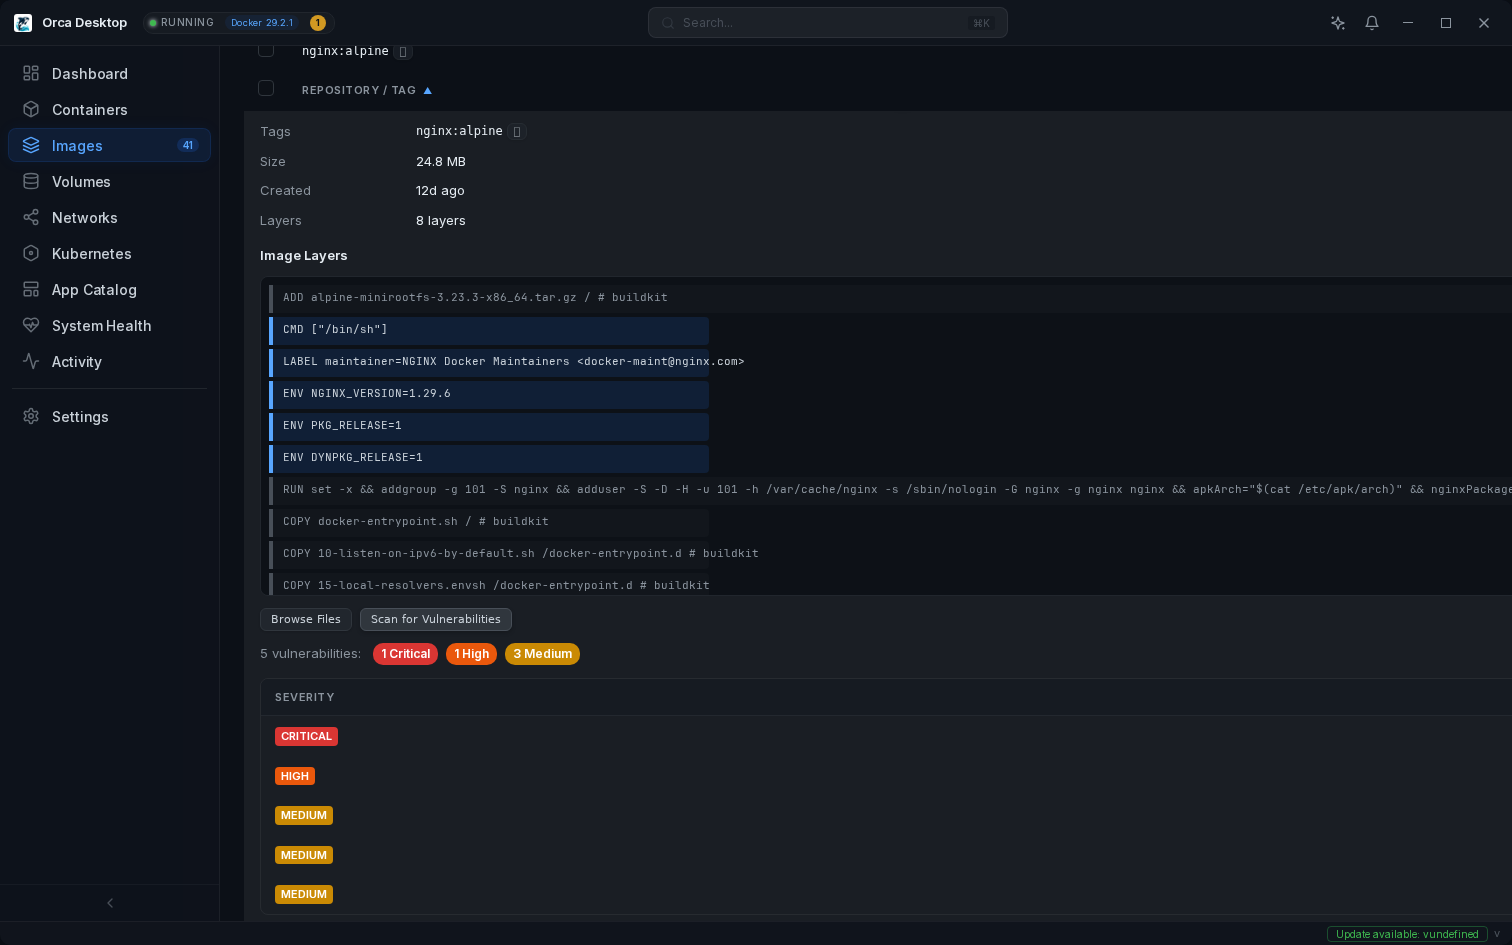The width and height of the screenshot is (1512, 945).
Task: Copy nginx:alpine tag in the Tags detail row
Action: (516, 131)
